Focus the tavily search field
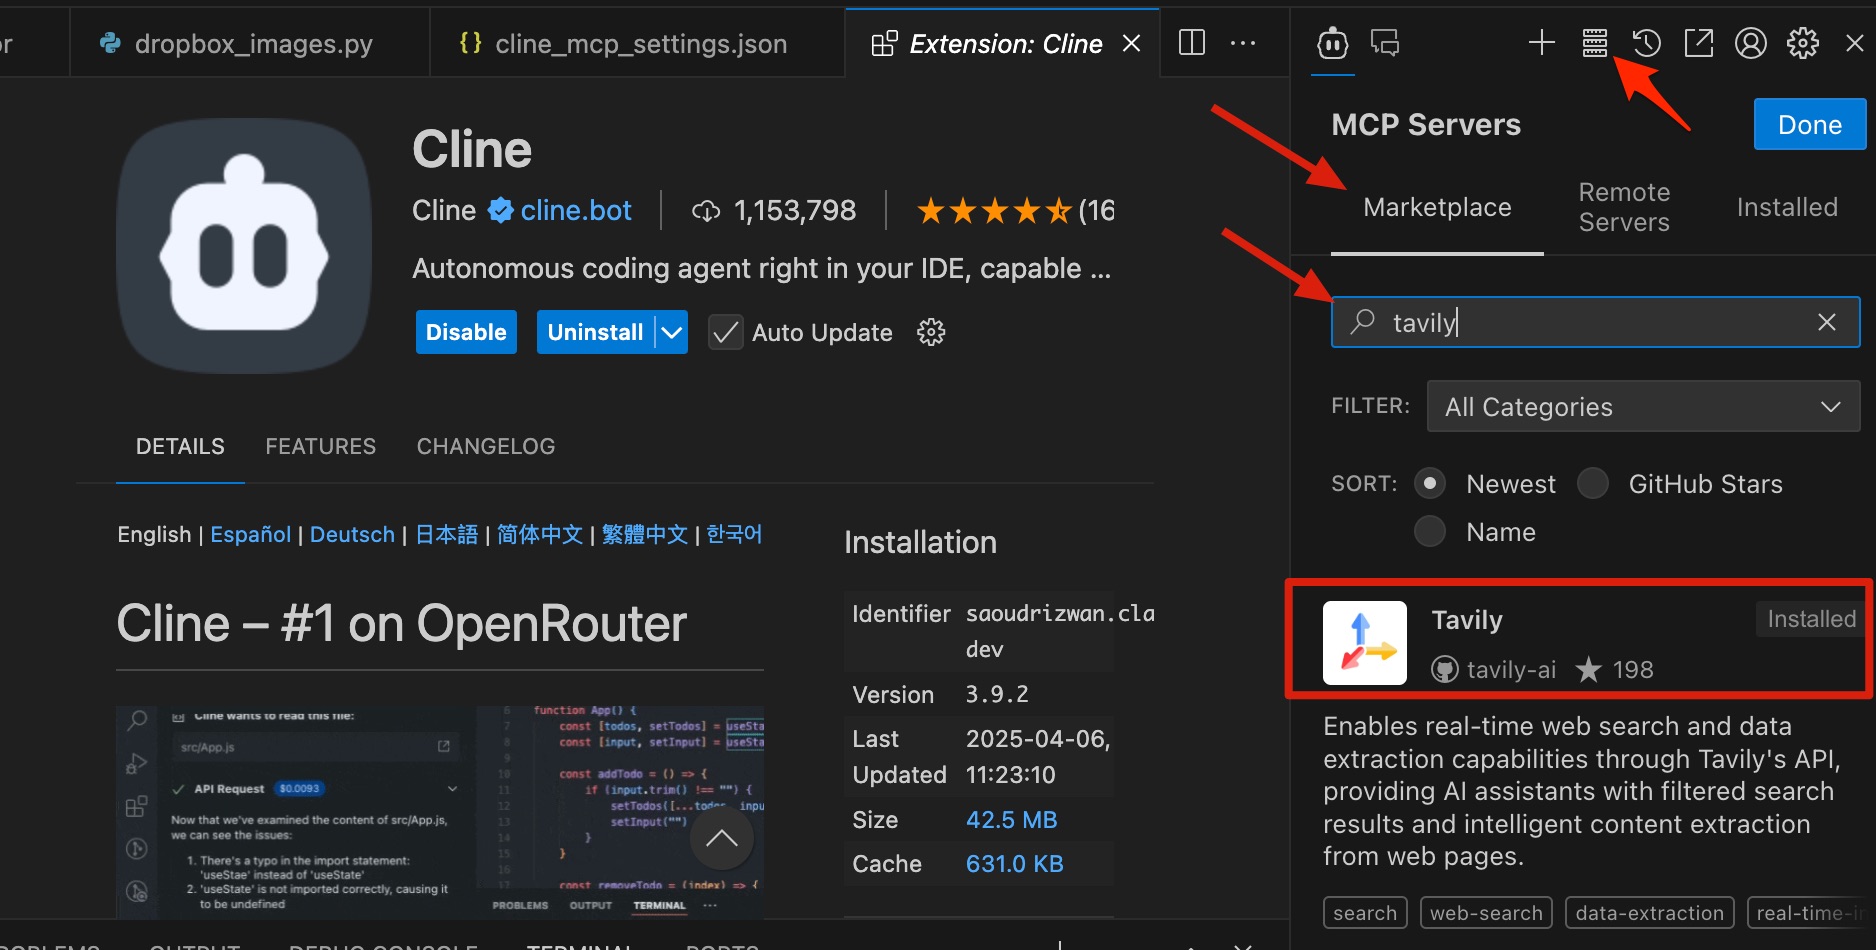Viewport: 1876px width, 950px height. [x=1595, y=322]
